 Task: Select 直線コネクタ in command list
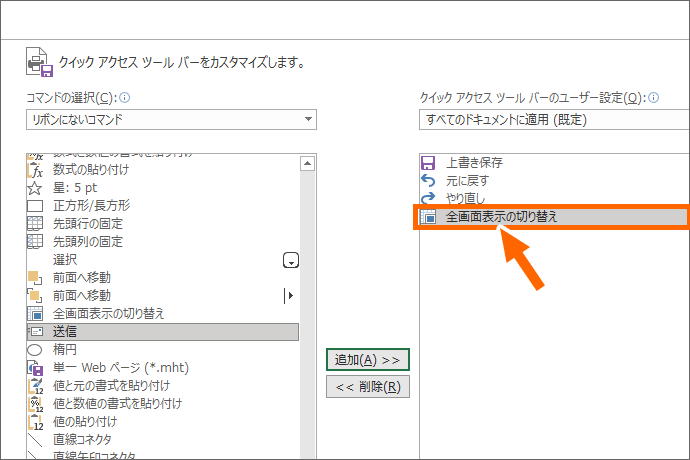[82, 440]
